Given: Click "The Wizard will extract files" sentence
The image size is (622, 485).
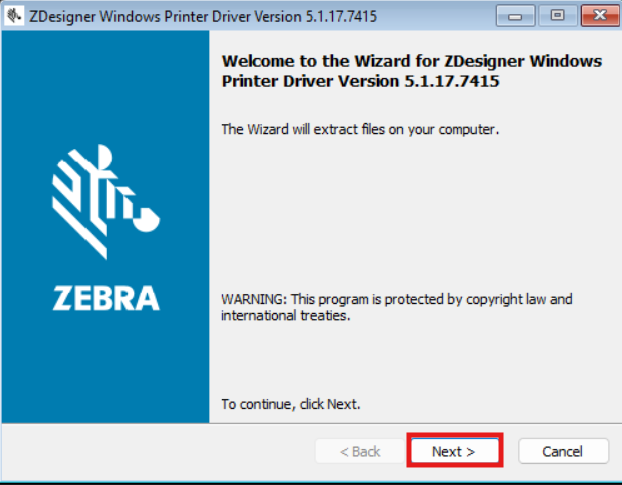Looking at the screenshot, I should [x=359, y=129].
